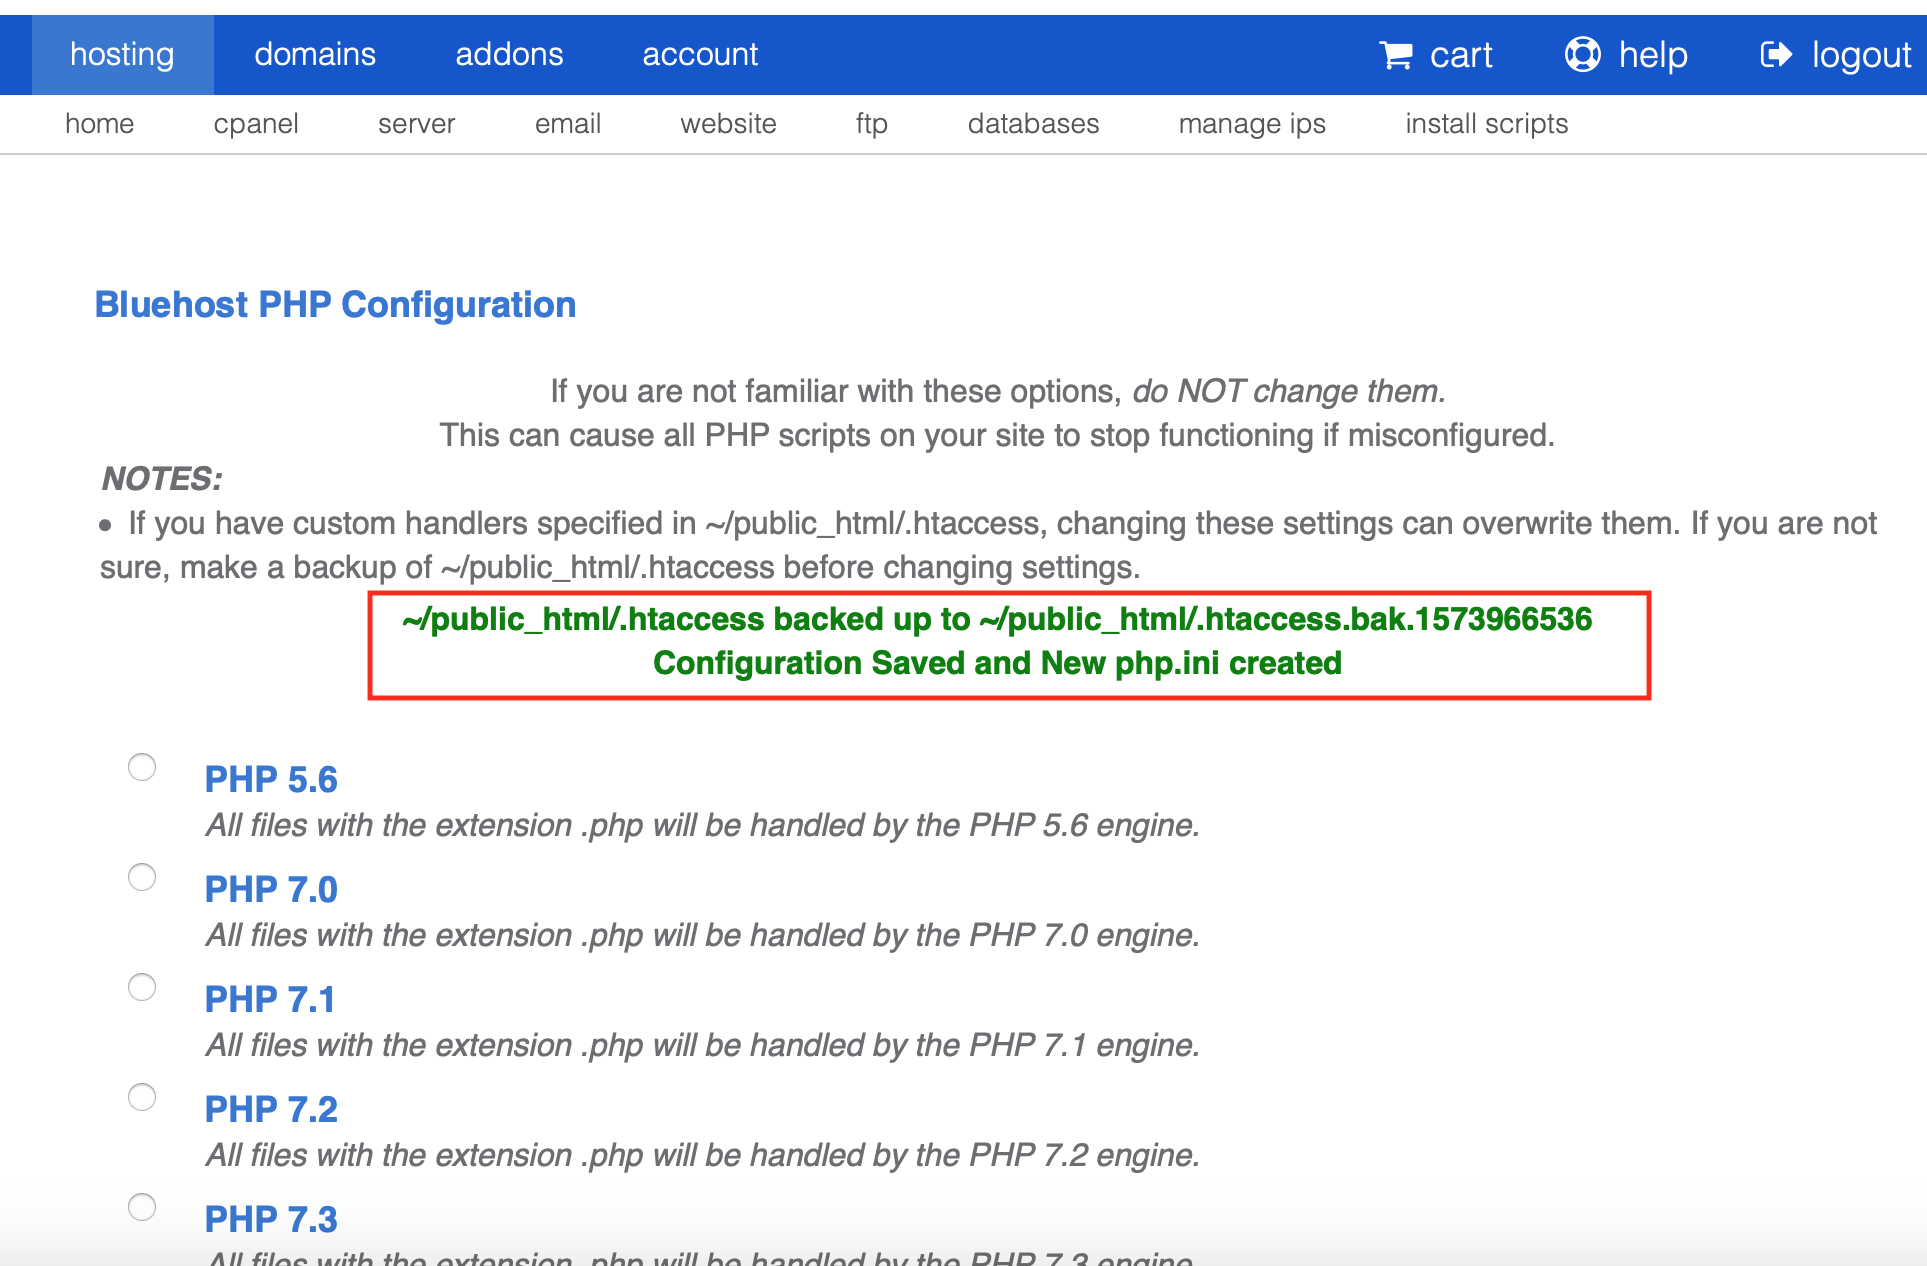Select the PHP 7.1 radio button

142,987
